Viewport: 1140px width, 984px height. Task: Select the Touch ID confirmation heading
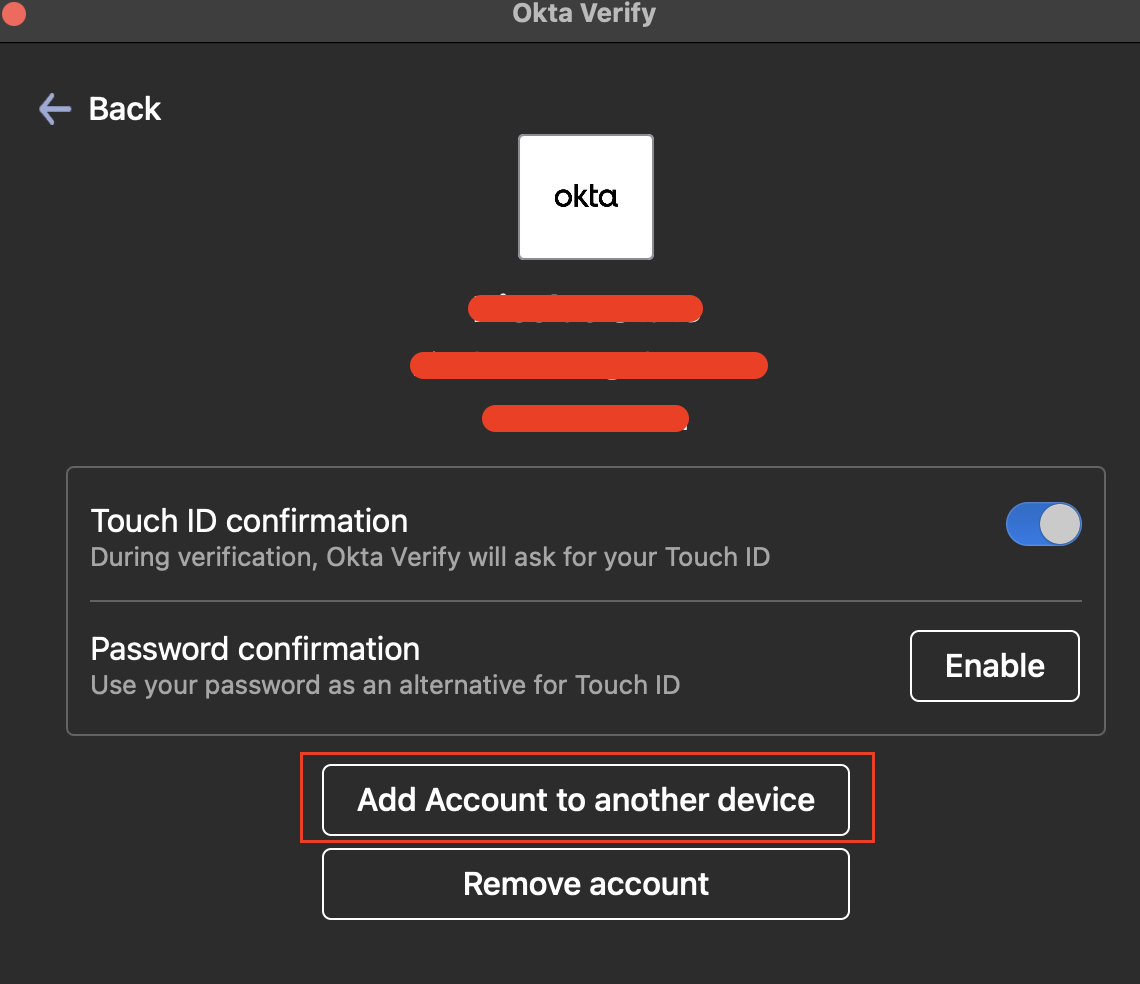(249, 521)
